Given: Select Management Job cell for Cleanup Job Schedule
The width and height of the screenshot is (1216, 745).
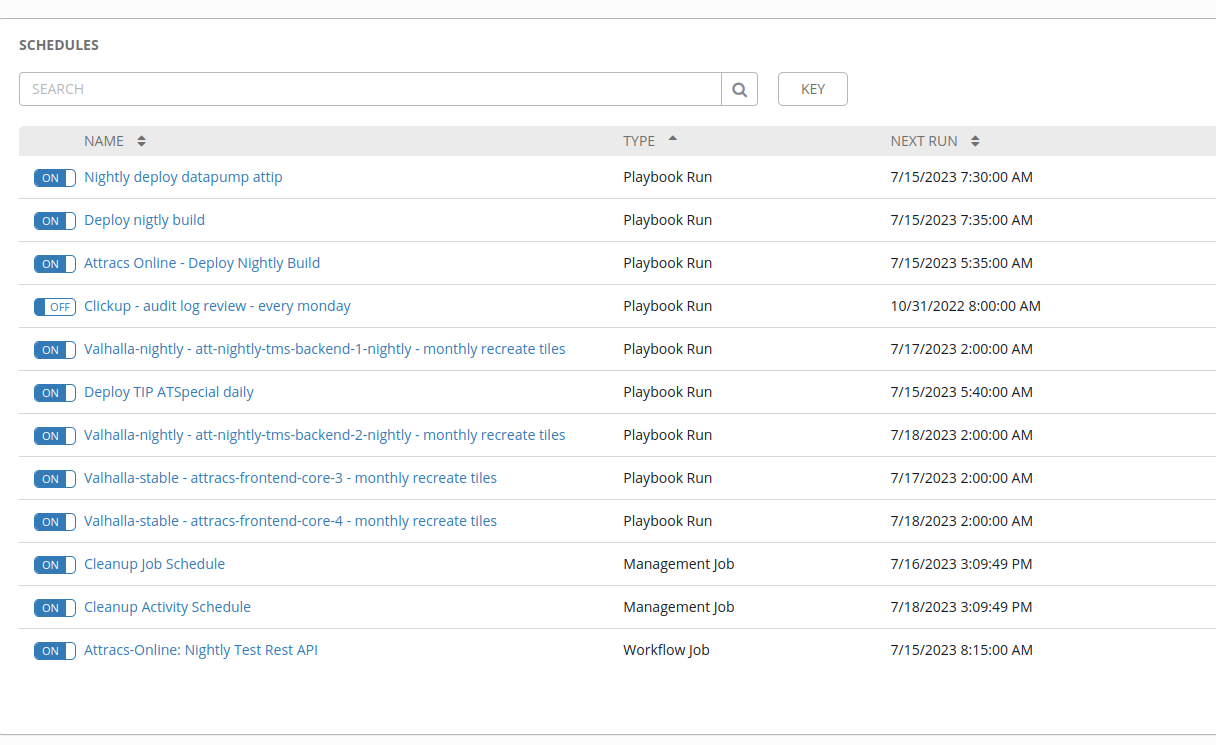Looking at the screenshot, I should [x=679, y=564].
